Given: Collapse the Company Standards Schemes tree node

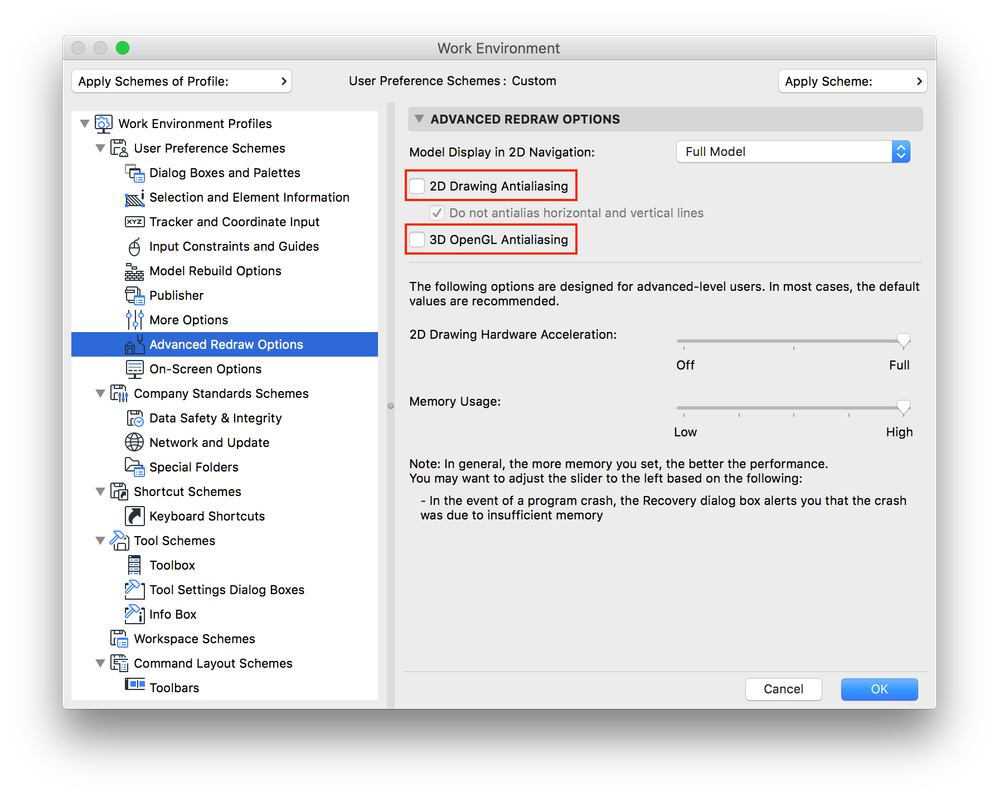Looking at the screenshot, I should point(100,394).
